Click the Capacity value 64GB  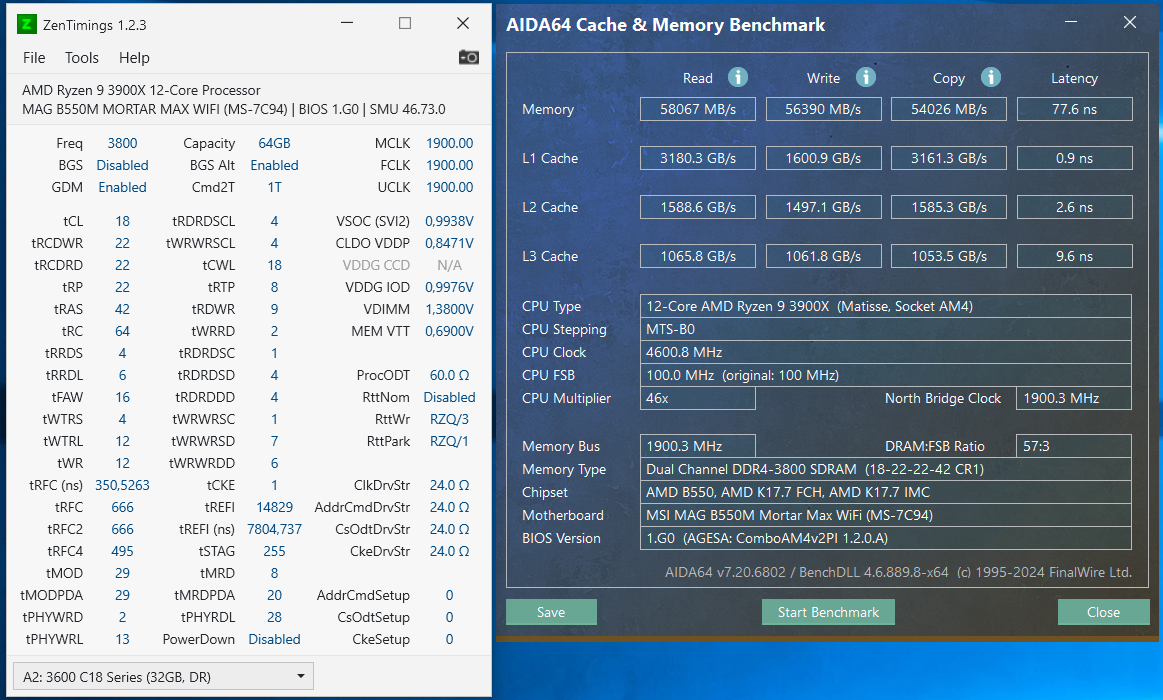(274, 143)
